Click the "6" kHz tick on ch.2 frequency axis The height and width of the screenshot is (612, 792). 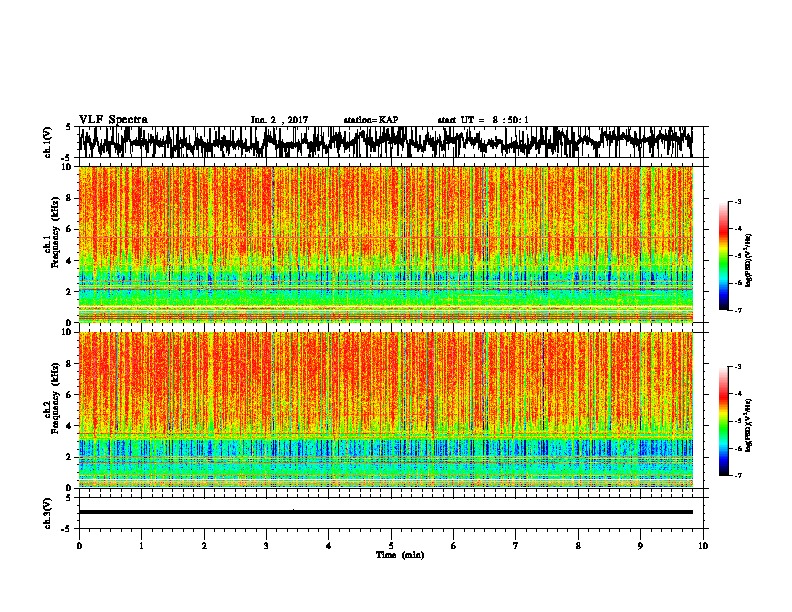point(69,394)
